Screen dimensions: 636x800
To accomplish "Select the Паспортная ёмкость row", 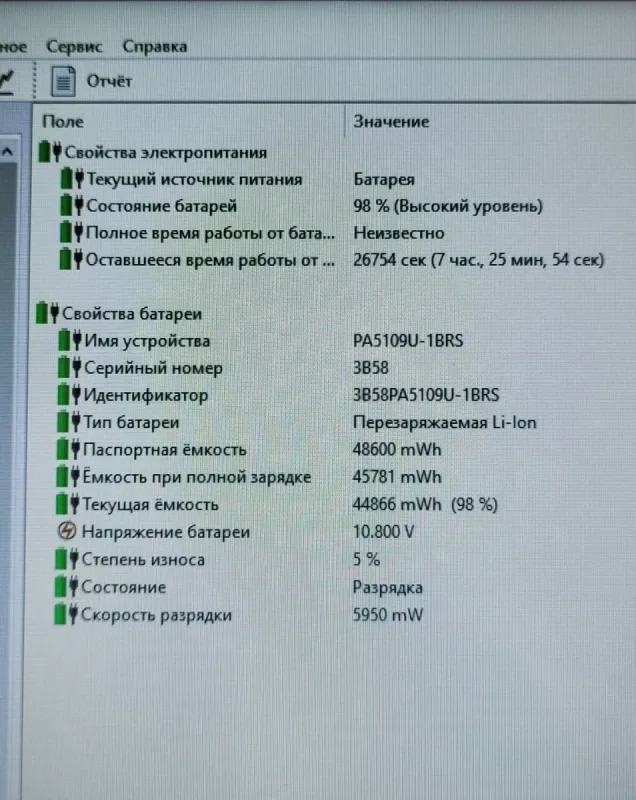I will point(165,450).
